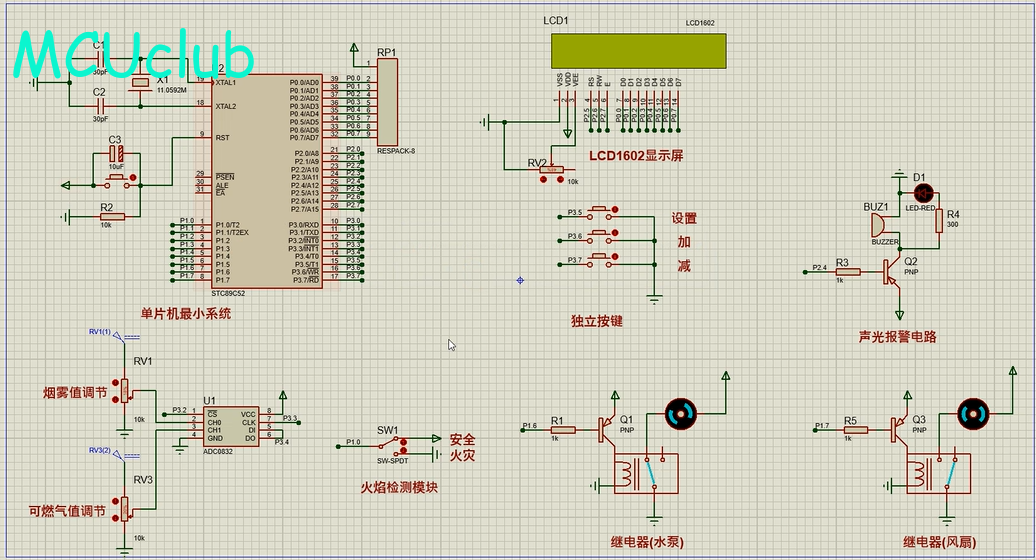Select the BUZ1 buzzer component
This screenshot has width=1036, height=560.
click(880, 226)
